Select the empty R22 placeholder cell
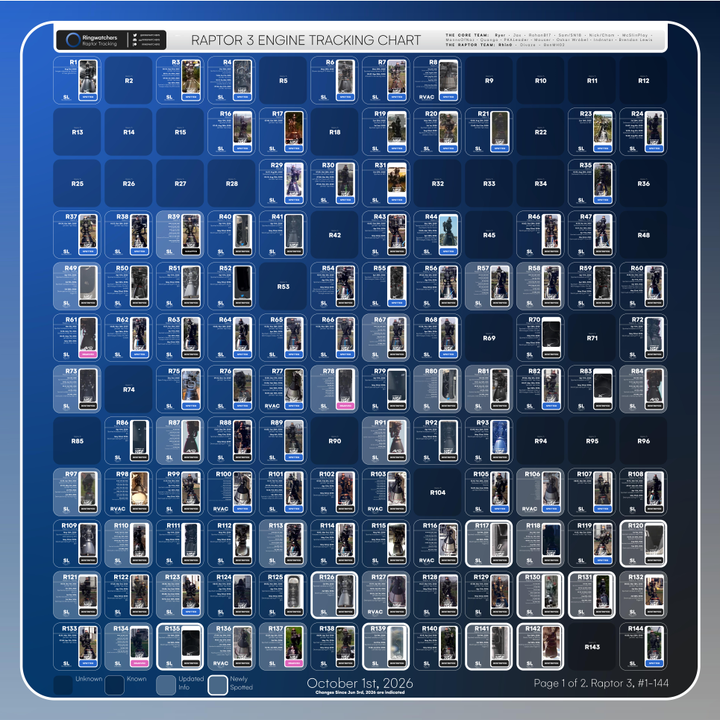 click(540, 132)
